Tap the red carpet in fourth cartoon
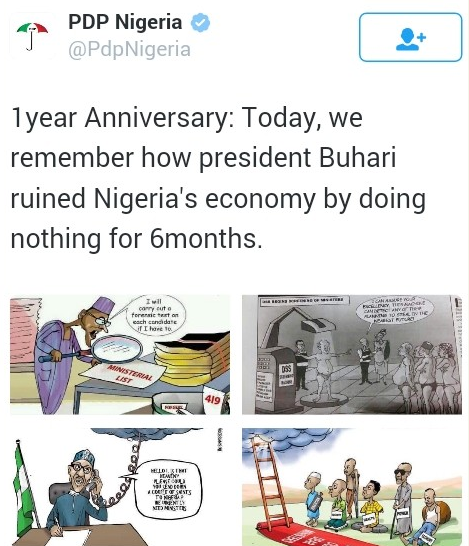Image resolution: width=469 pixels, height=546 pixels. click(x=313, y=533)
